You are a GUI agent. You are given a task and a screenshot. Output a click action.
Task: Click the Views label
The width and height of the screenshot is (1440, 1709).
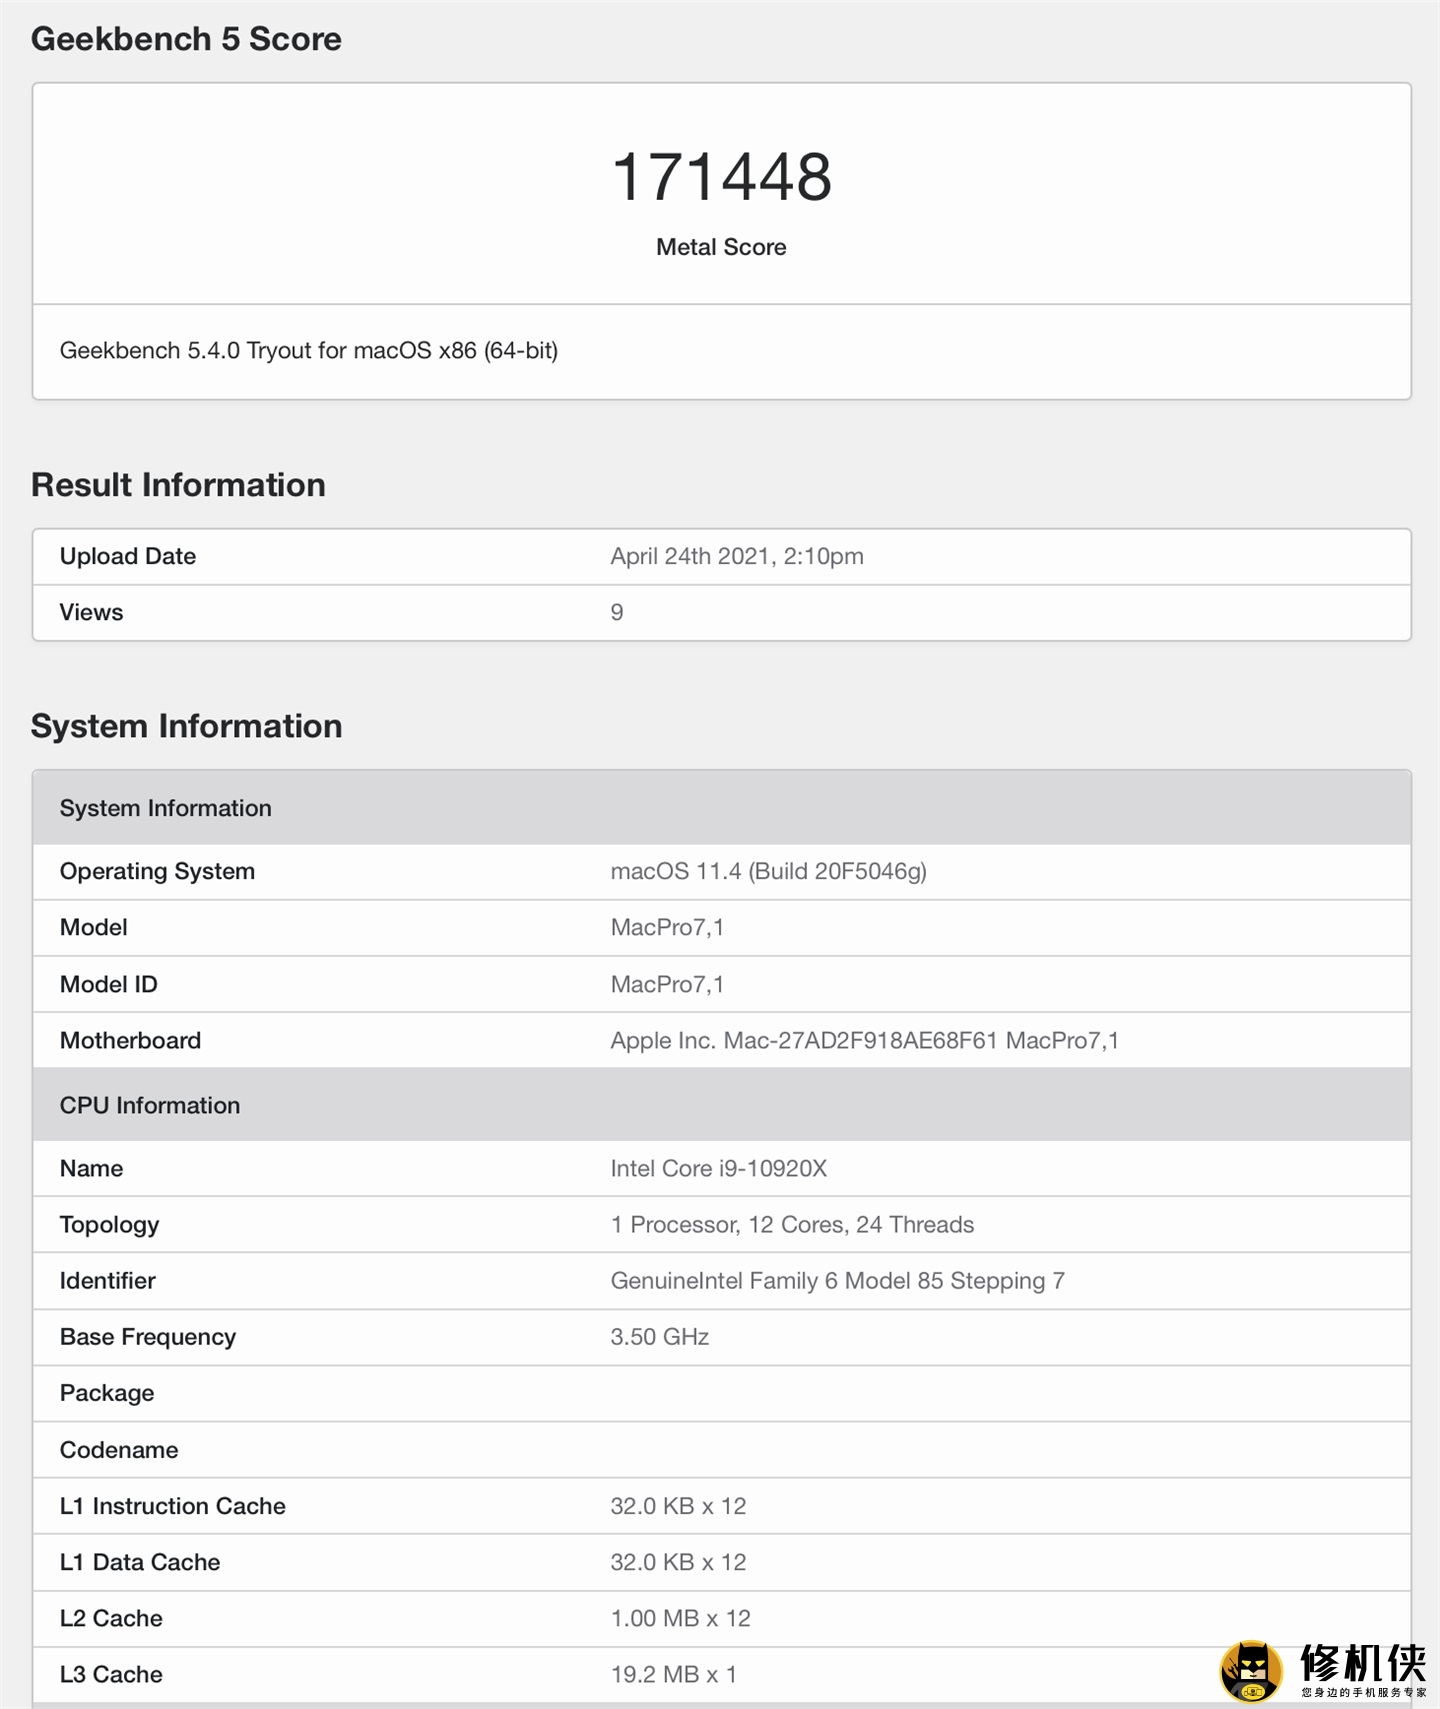(91, 612)
